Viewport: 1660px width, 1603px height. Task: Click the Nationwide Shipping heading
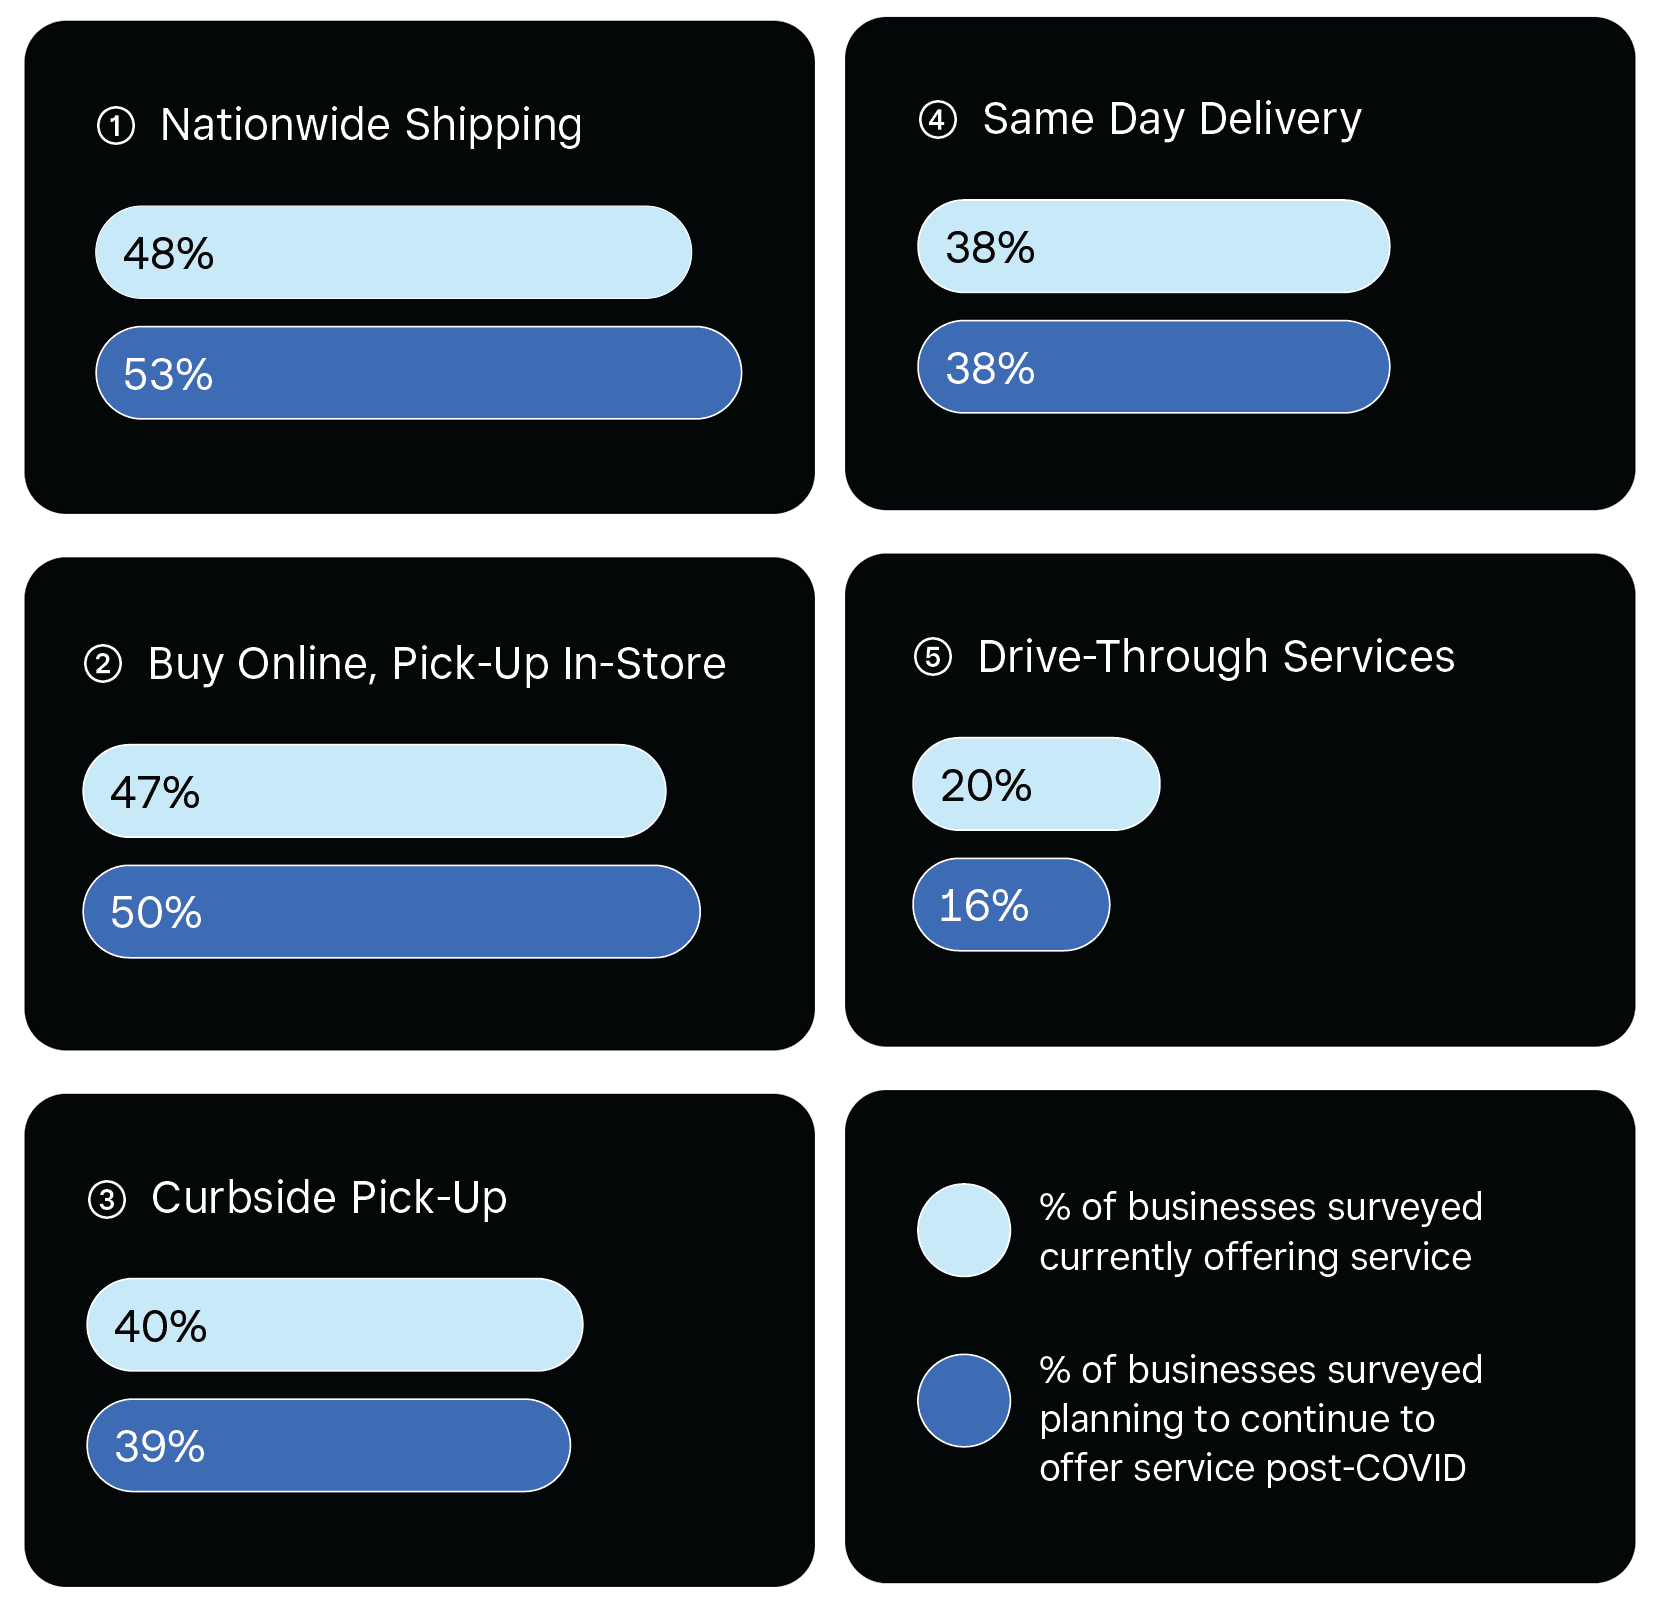coord(371,126)
